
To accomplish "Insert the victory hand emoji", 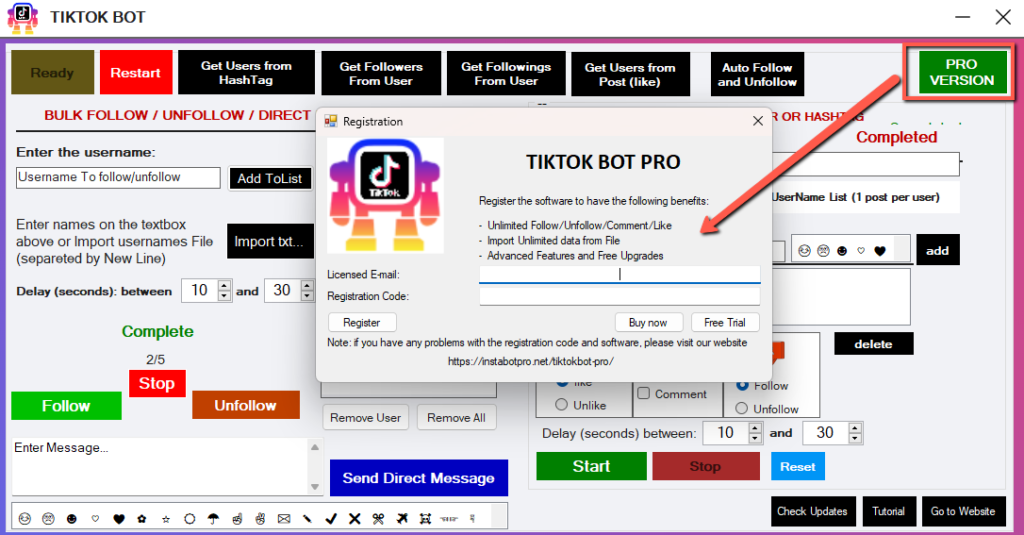I will (x=260, y=519).
